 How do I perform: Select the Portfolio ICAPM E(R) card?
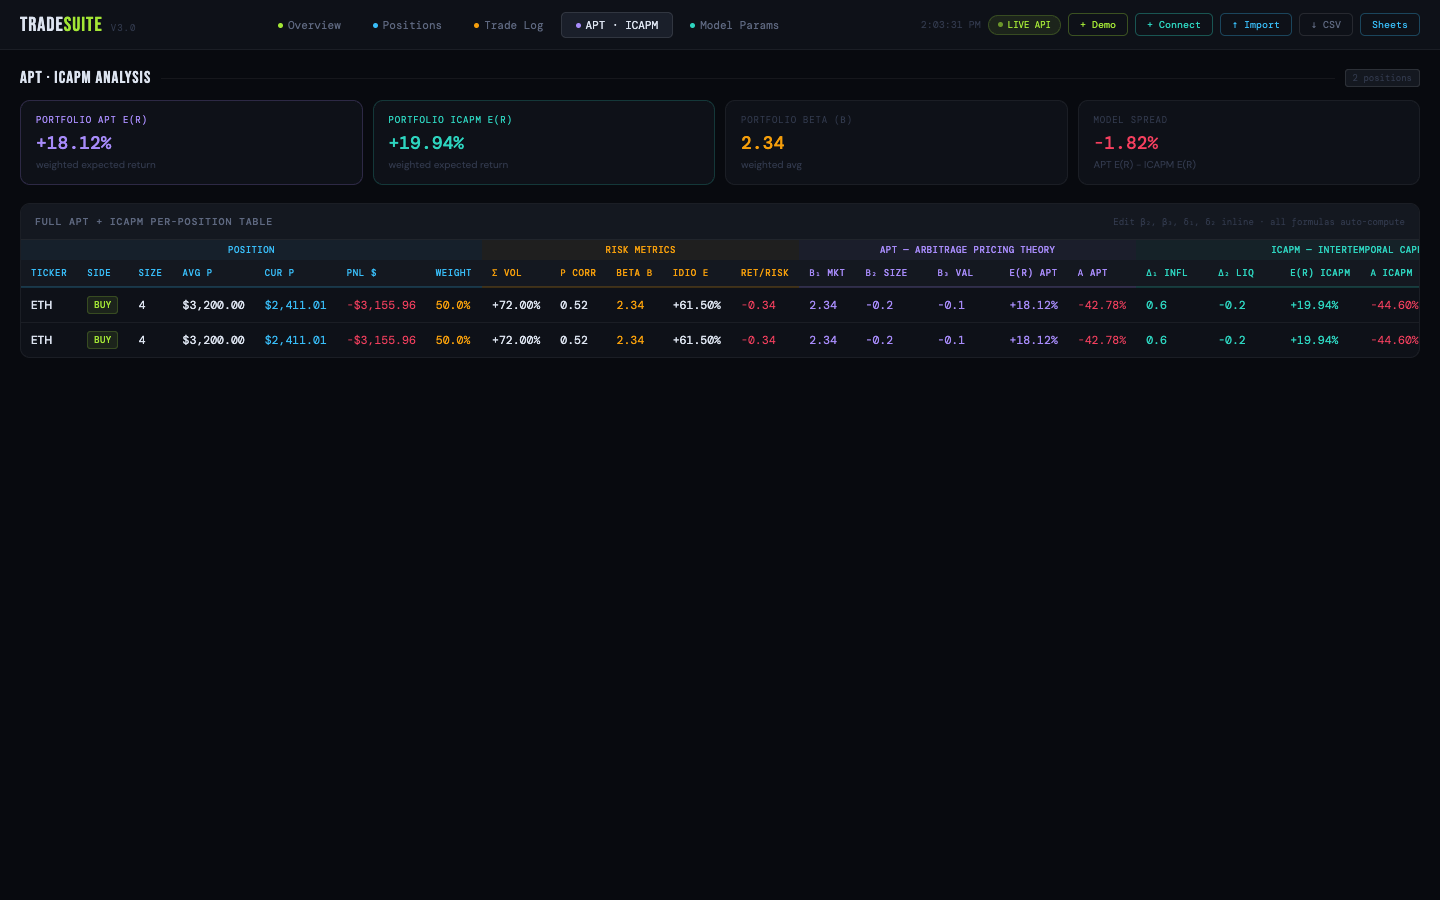[x=544, y=142]
